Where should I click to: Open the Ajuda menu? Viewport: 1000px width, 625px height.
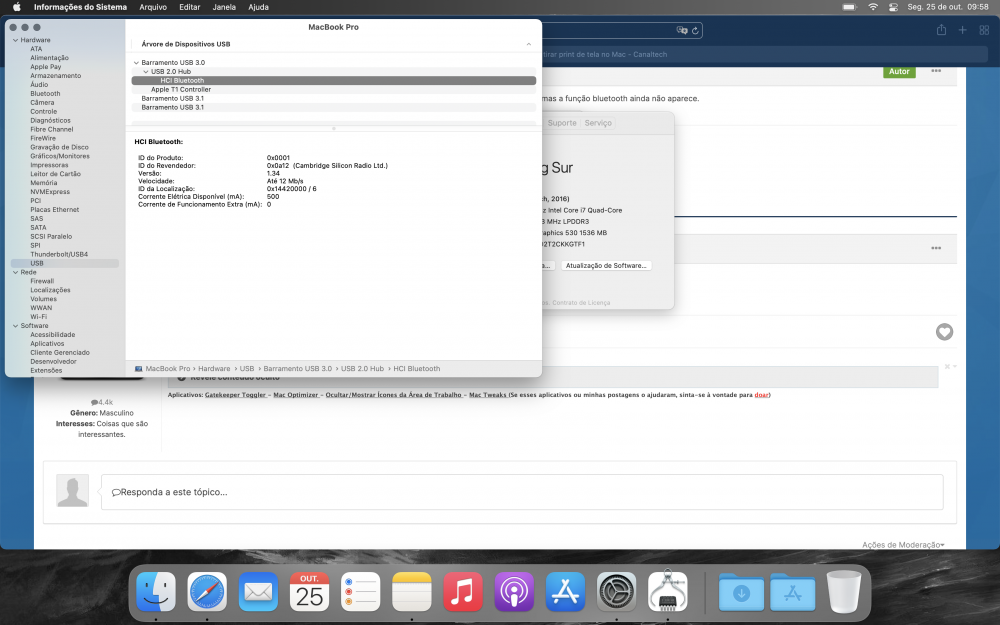click(258, 7)
